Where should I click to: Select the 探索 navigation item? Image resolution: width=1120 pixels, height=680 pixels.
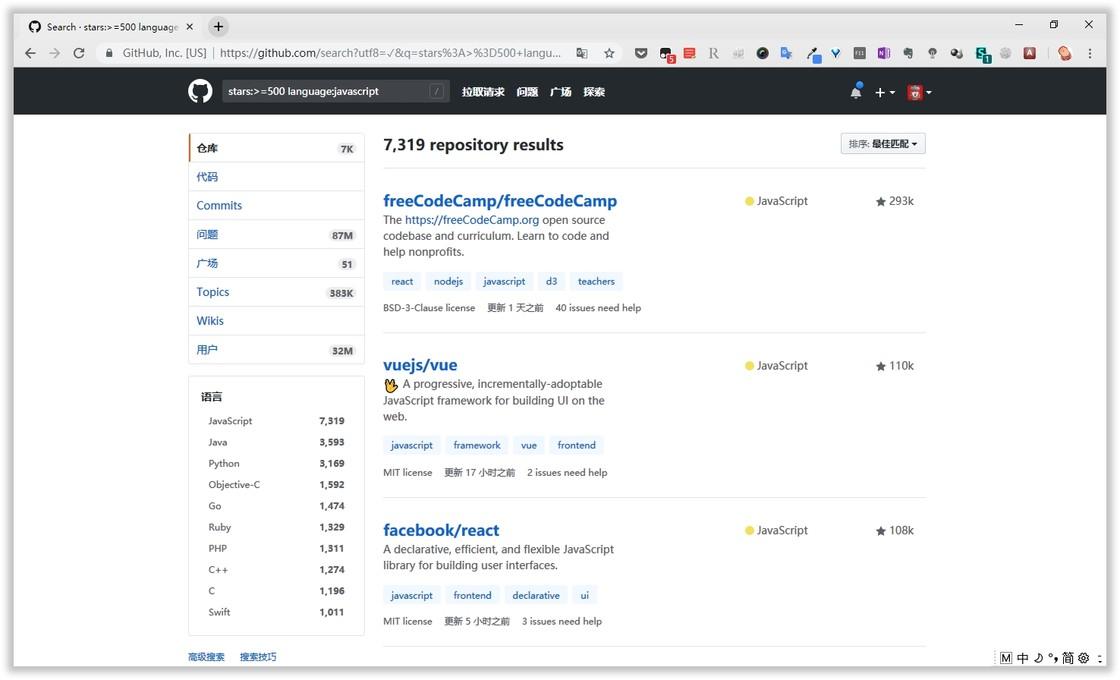click(x=595, y=91)
